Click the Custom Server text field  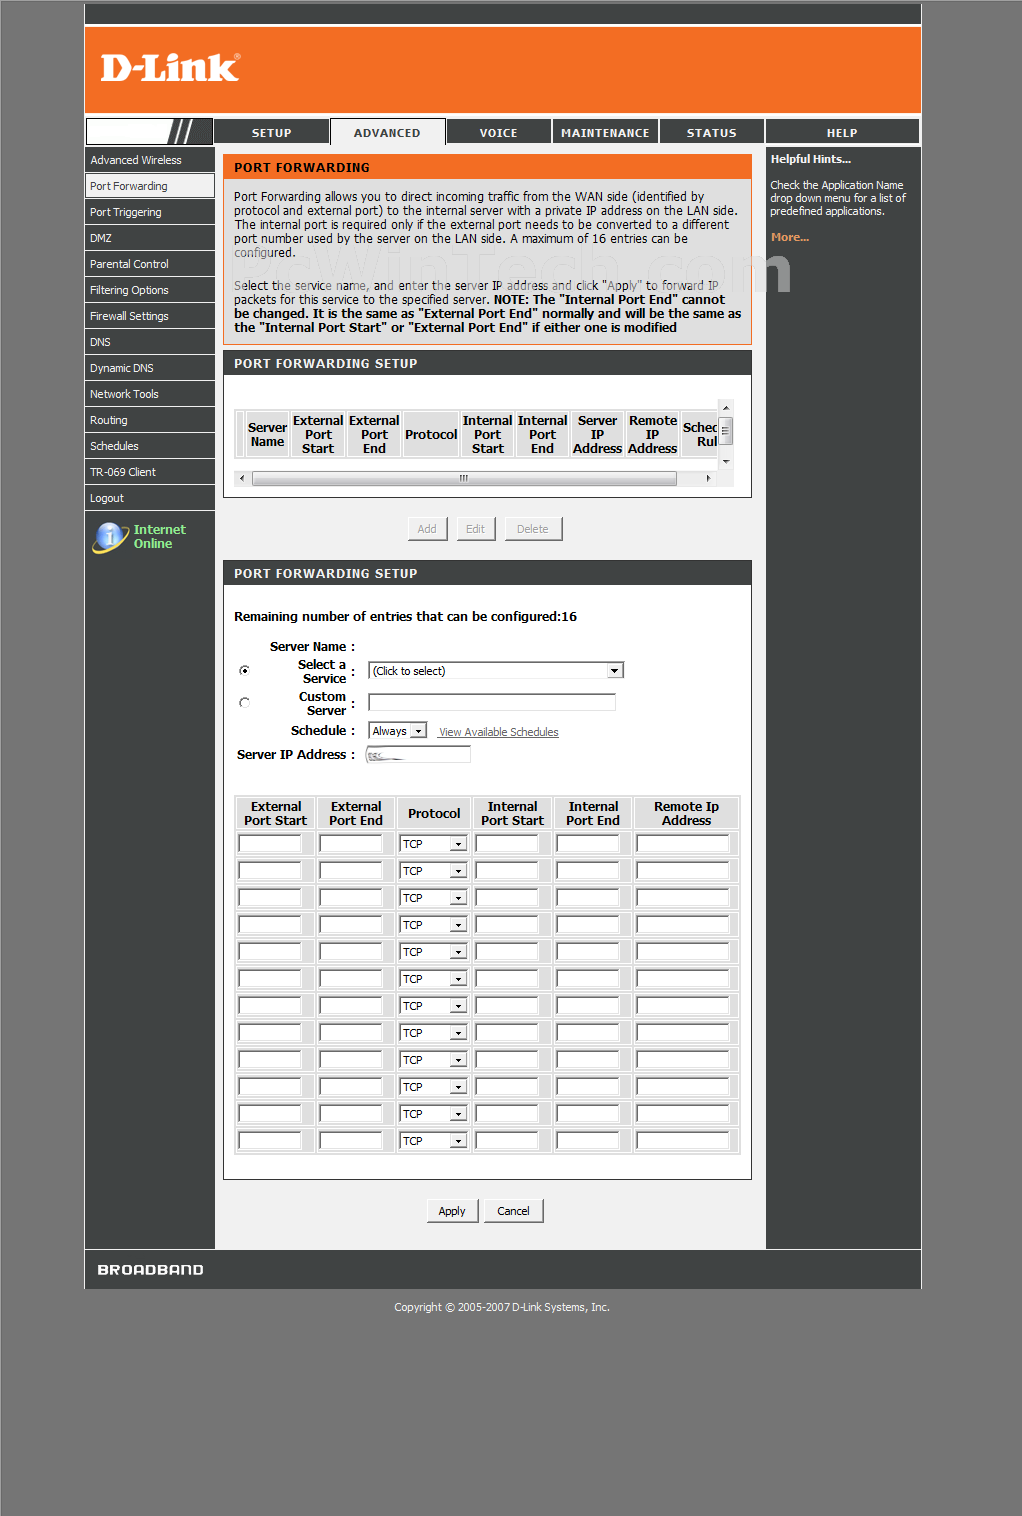(492, 703)
